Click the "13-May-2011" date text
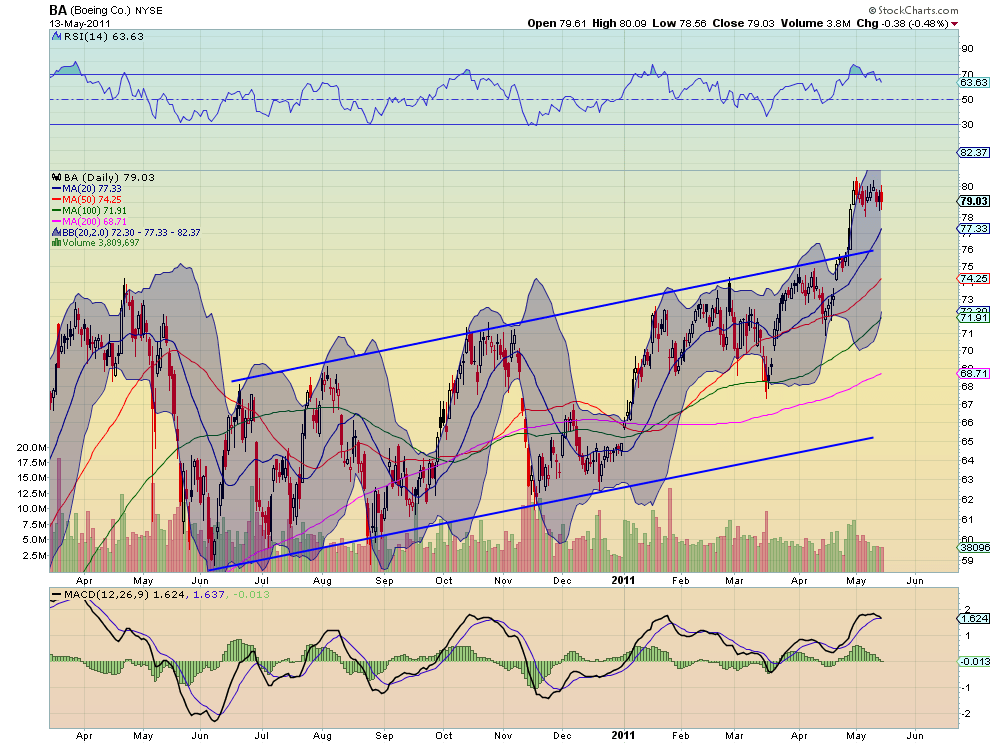The width and height of the screenshot is (990, 744). tap(80, 23)
